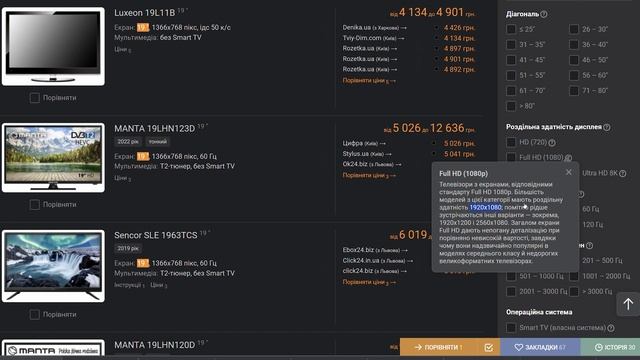The image size is (640, 360).
Task: Enable the 36 – 40" diagonal filter
Action: tap(574, 44)
